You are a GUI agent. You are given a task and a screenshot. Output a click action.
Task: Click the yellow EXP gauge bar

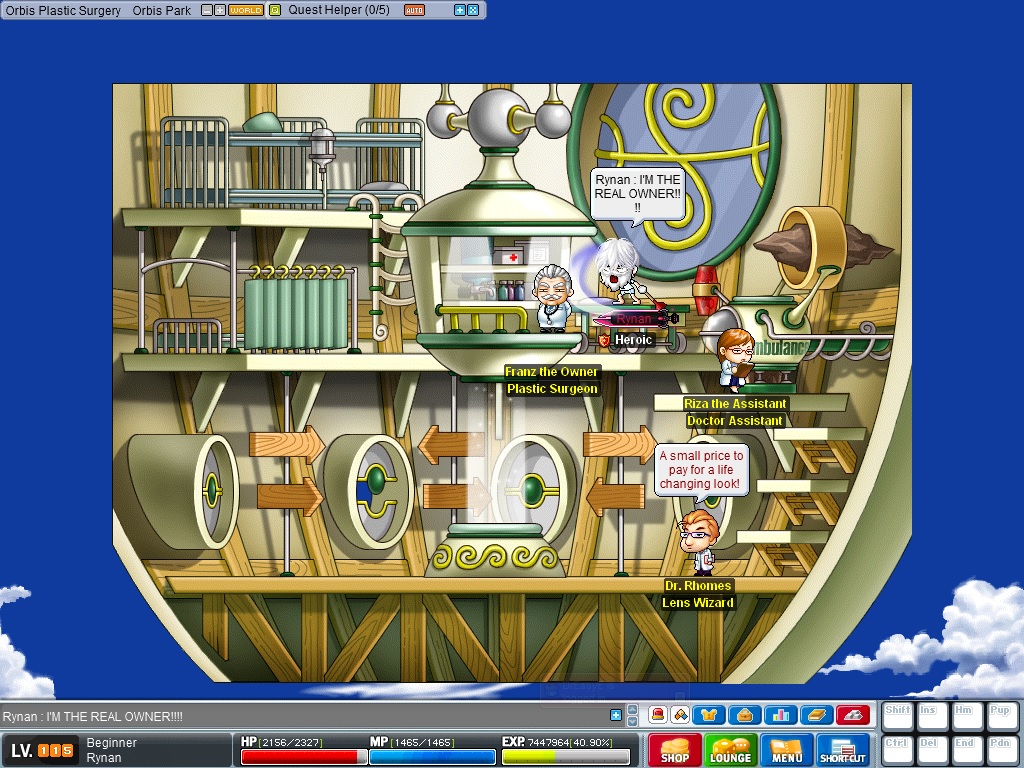(566, 757)
